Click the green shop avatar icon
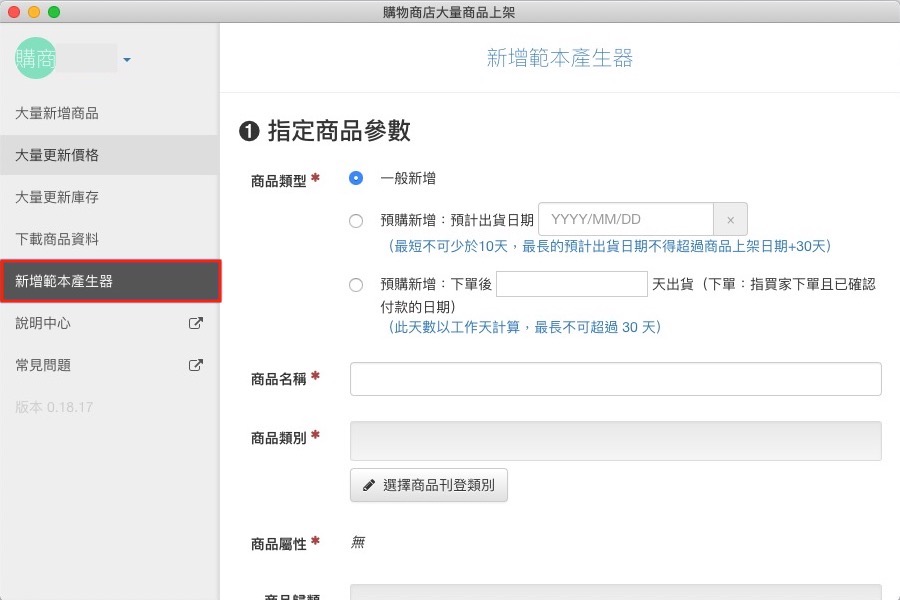The height and width of the screenshot is (600, 900). click(35, 58)
